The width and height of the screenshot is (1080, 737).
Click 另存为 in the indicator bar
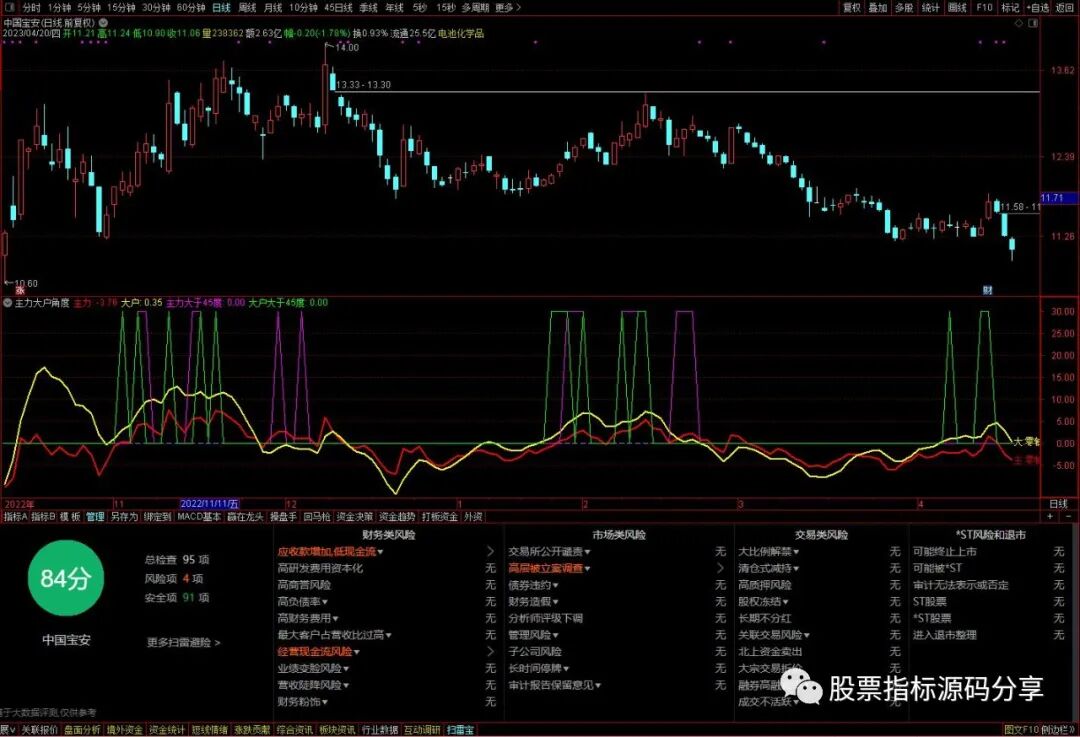[125, 517]
